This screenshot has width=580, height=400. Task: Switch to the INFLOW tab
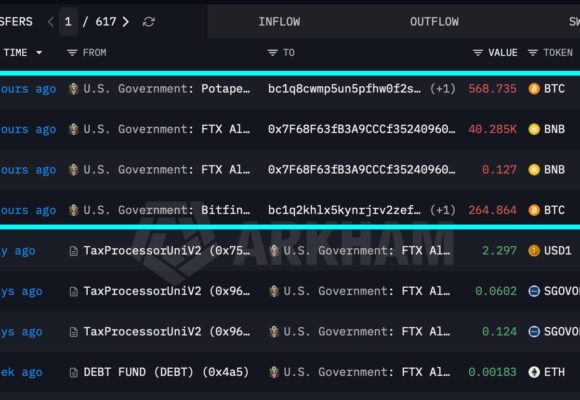(279, 22)
